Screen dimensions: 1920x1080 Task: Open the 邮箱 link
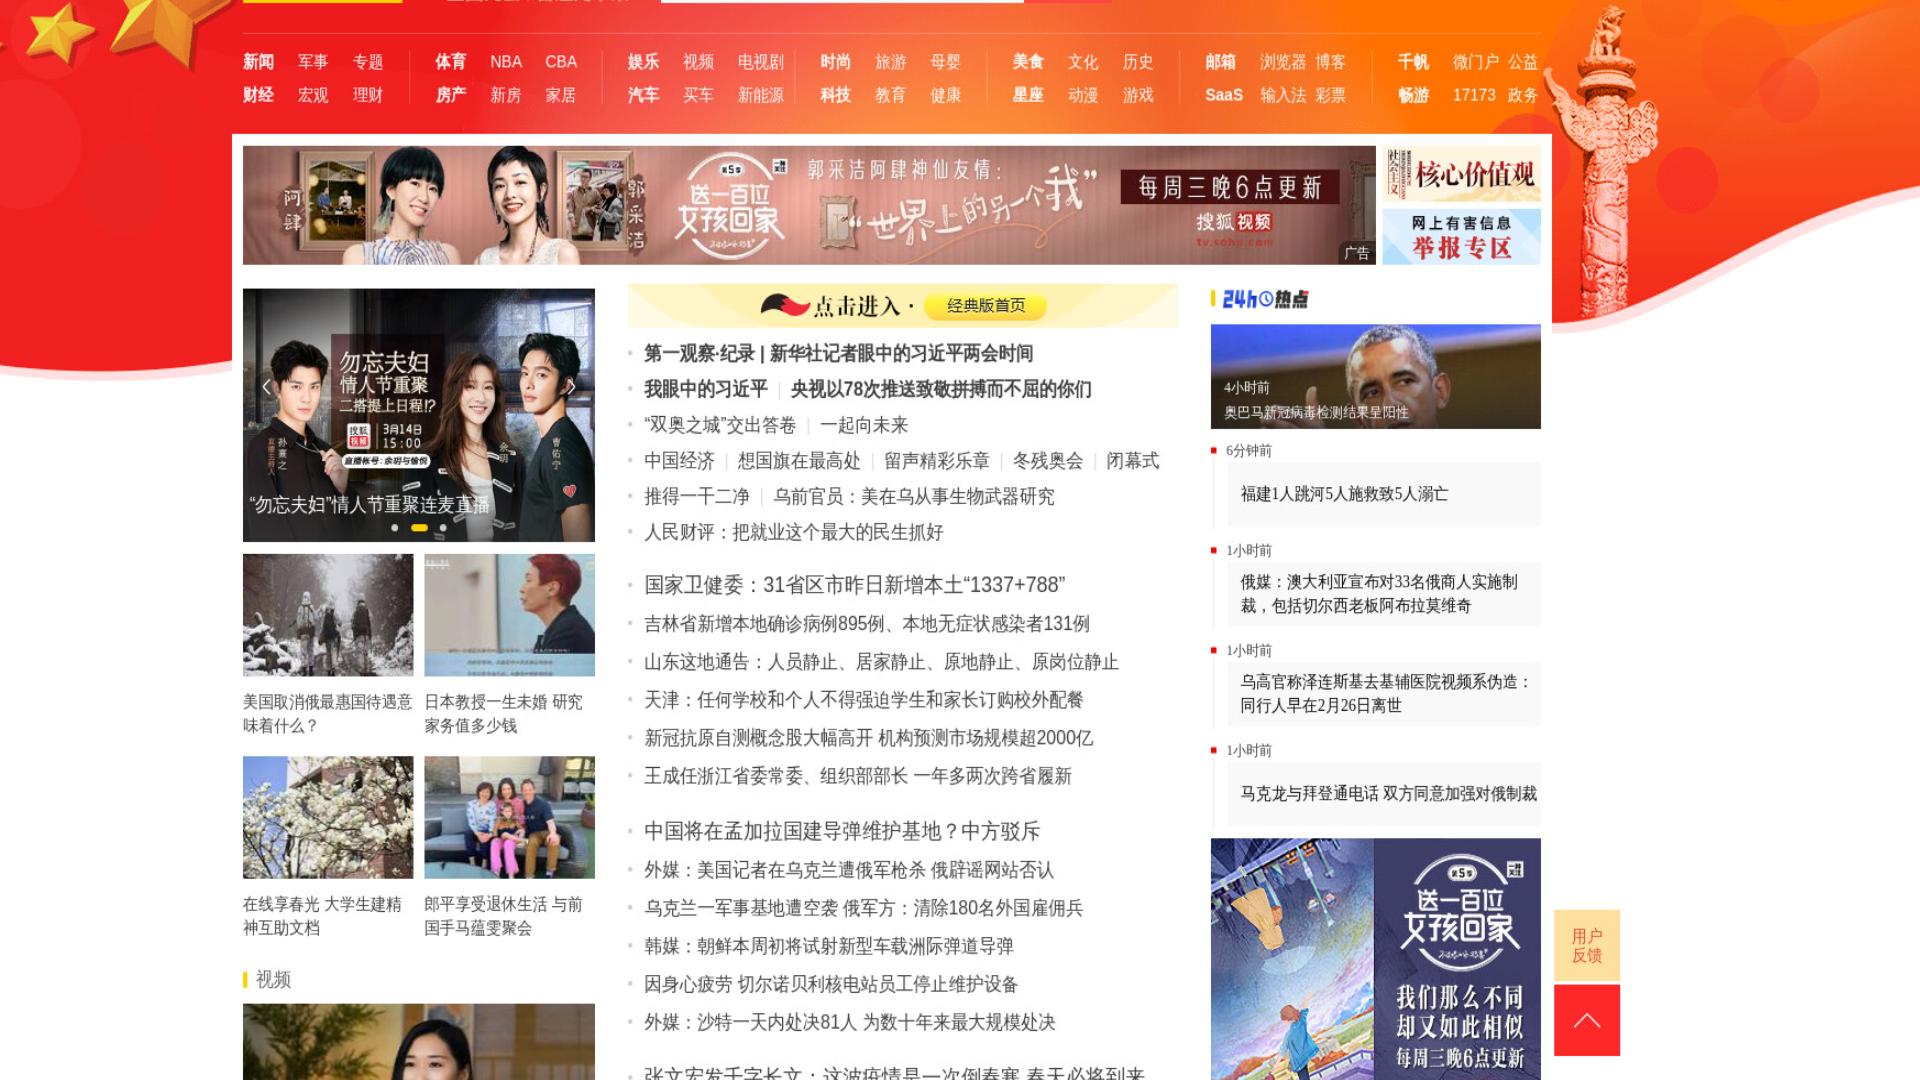point(1221,62)
